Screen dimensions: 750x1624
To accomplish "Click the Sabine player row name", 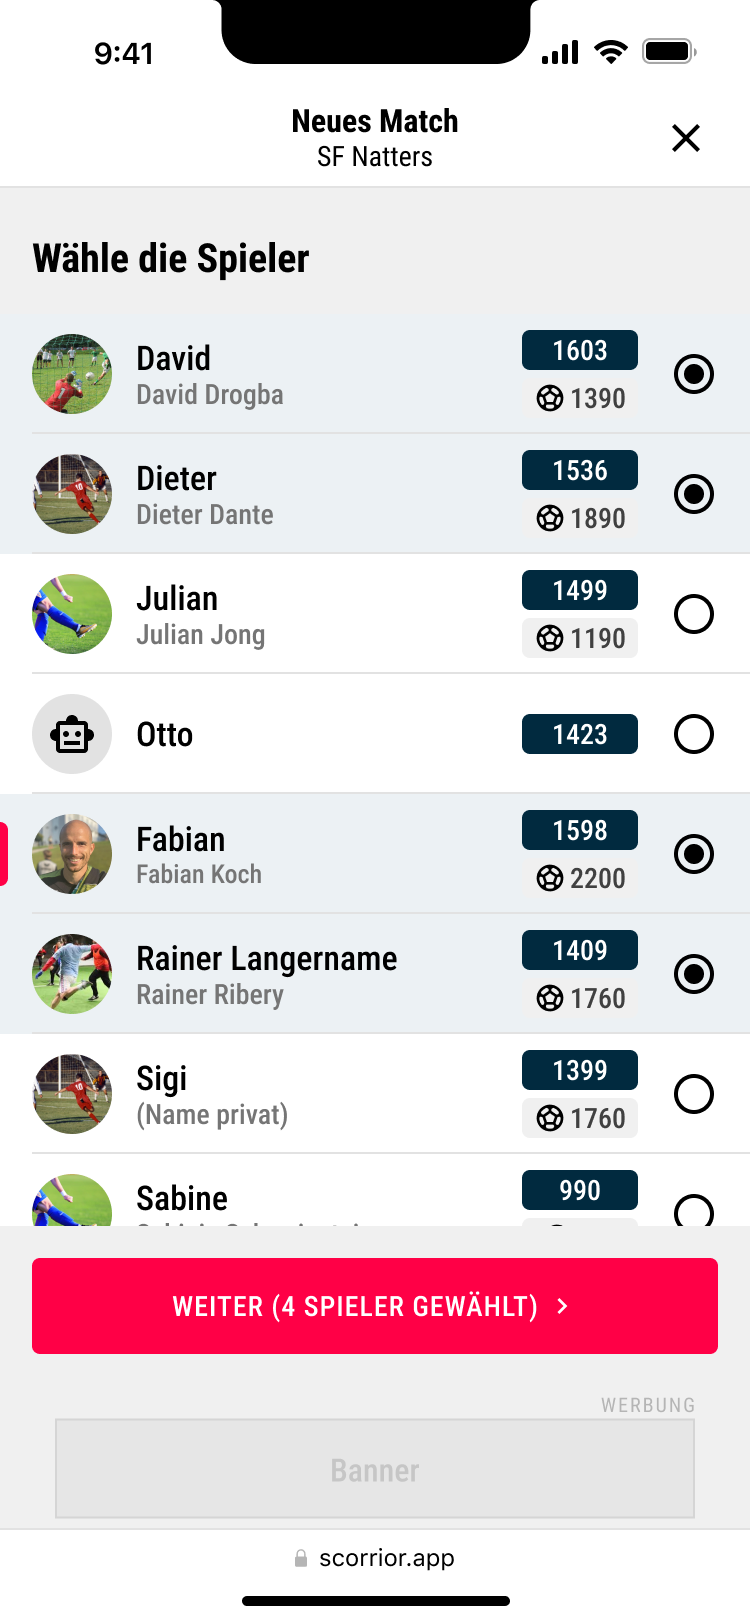I will click(182, 1198).
